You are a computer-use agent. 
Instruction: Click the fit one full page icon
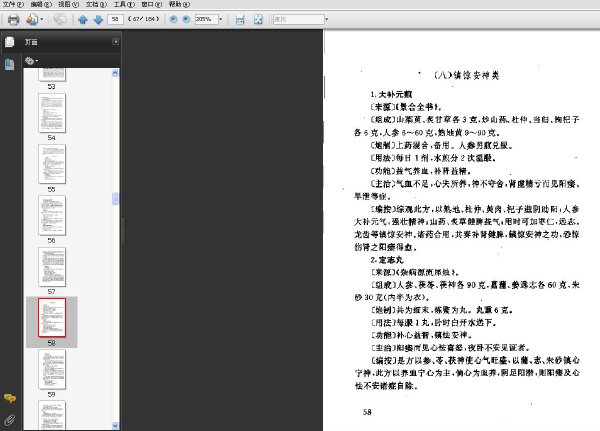258,19
